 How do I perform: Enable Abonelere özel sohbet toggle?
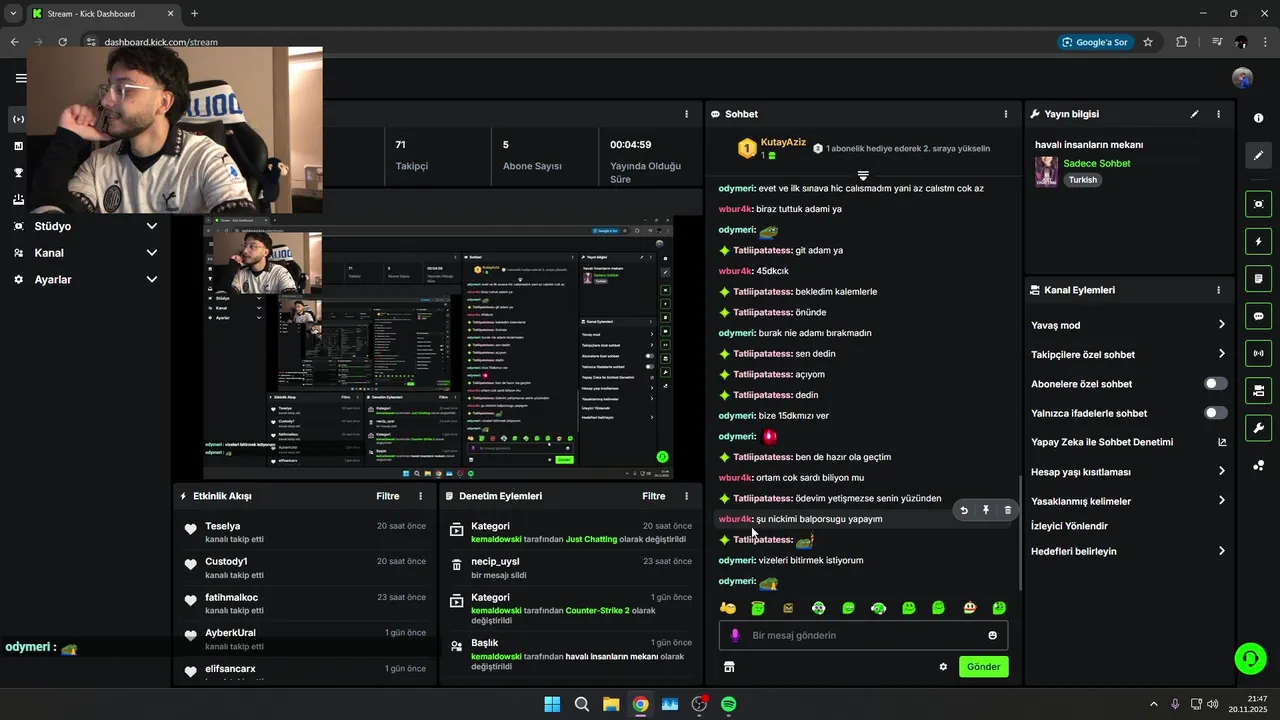point(1216,384)
